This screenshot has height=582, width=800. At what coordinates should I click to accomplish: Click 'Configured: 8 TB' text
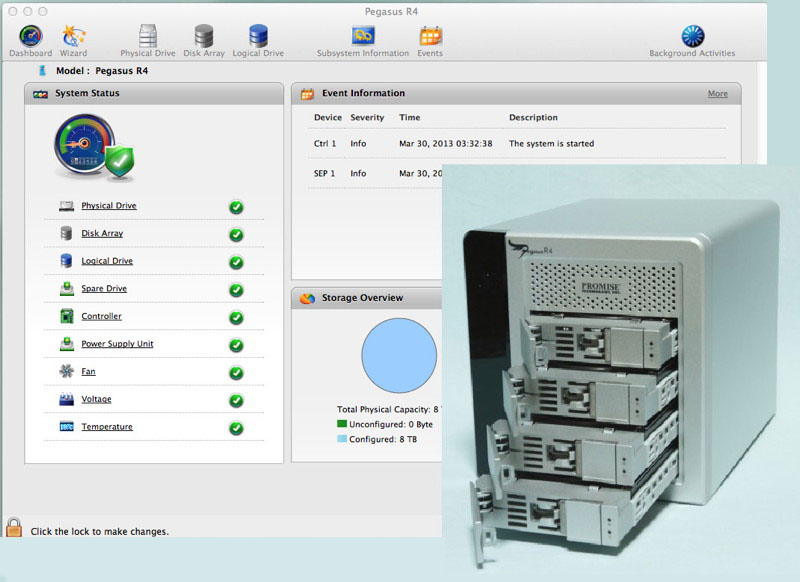click(383, 439)
